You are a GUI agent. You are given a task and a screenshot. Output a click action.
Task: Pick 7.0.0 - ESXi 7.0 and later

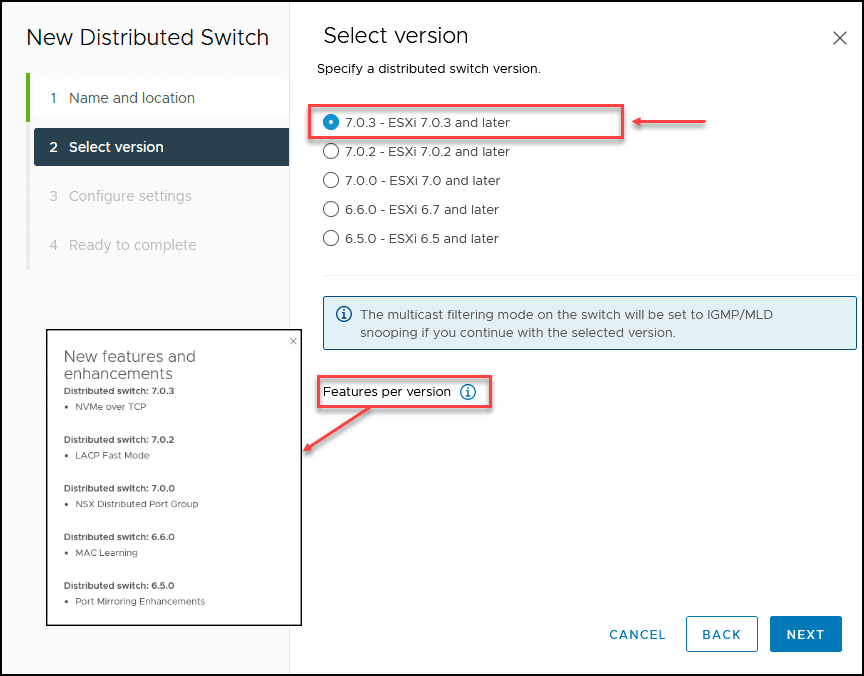(331, 180)
